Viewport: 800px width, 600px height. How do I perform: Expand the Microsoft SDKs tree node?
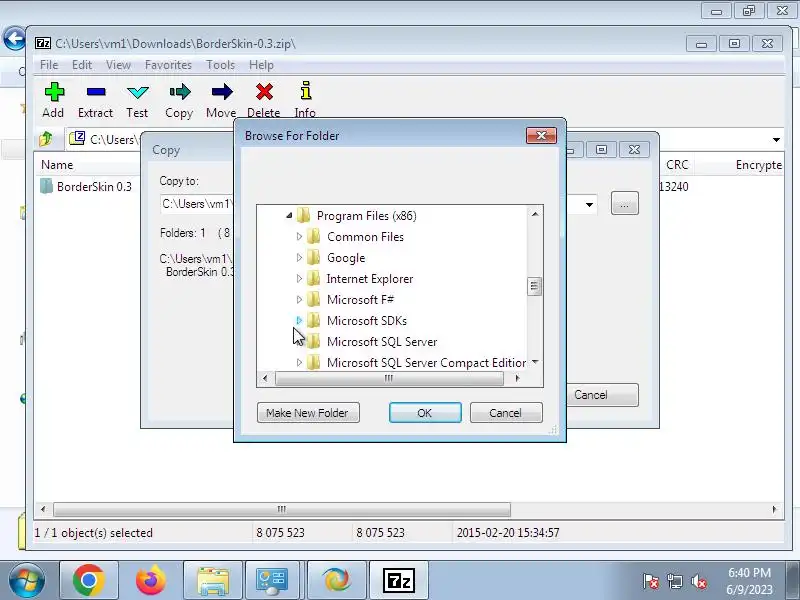click(x=299, y=320)
